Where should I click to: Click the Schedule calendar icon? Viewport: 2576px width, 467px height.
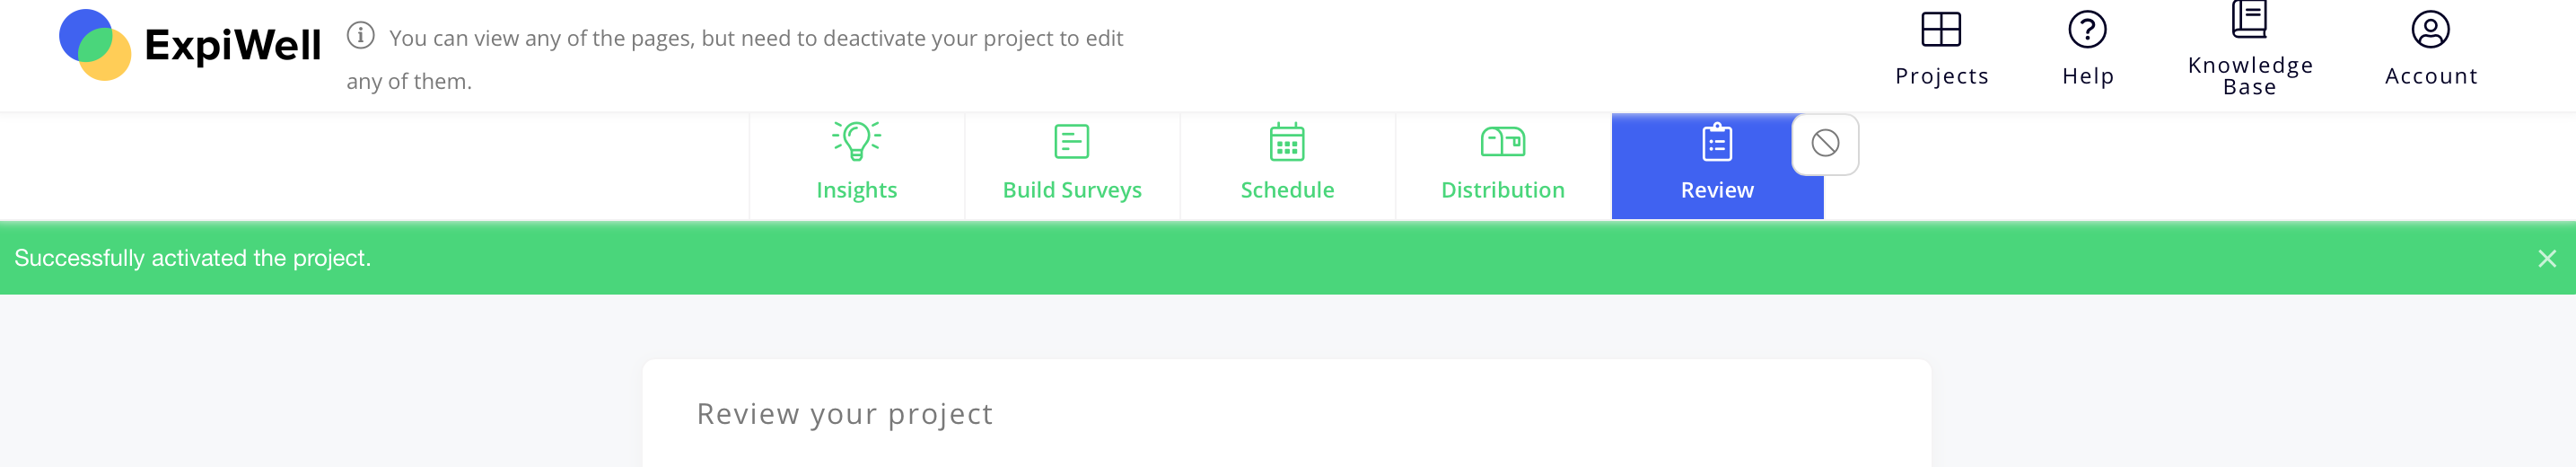click(1287, 142)
